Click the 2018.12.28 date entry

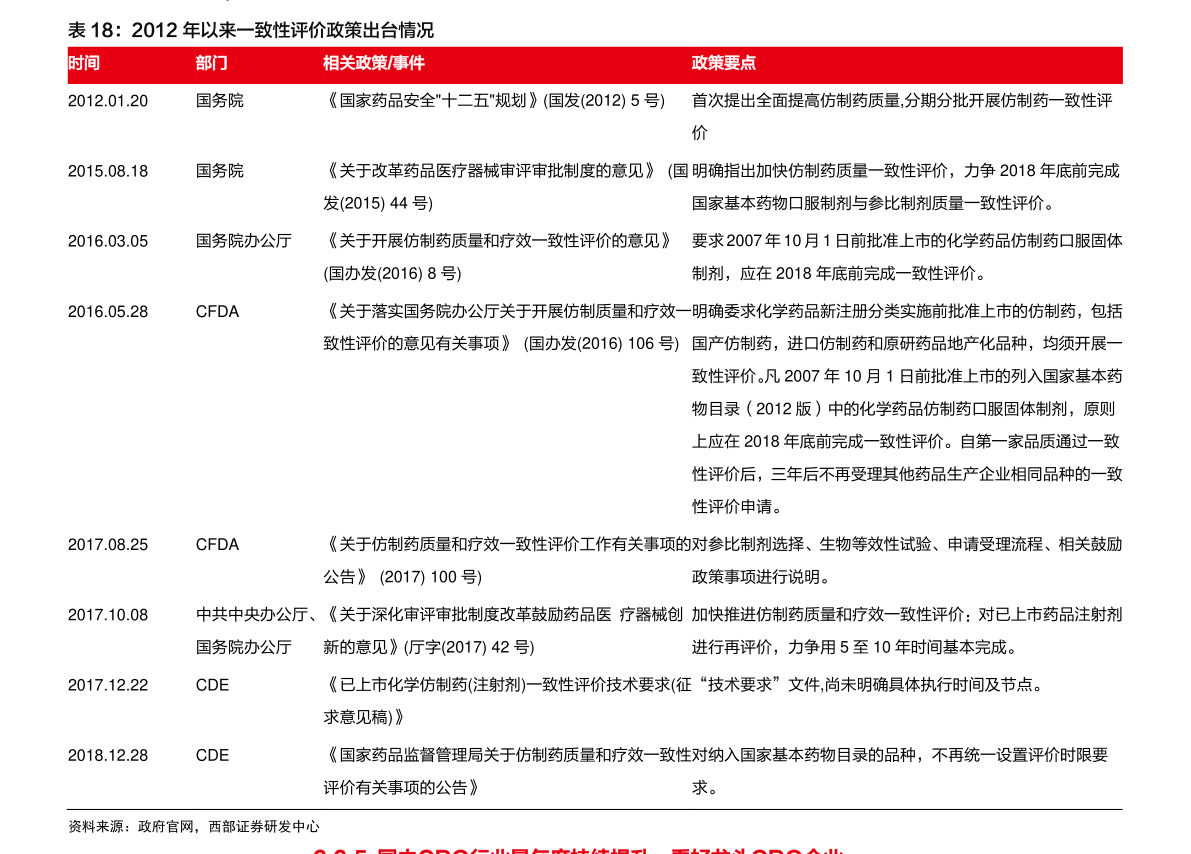[x=108, y=755]
